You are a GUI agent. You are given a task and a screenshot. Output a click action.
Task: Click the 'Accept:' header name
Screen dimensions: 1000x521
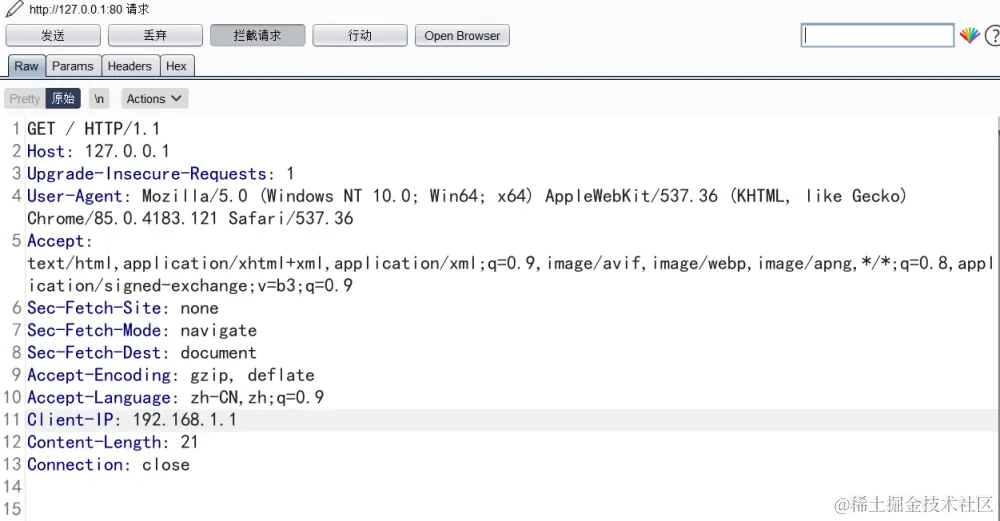point(59,241)
